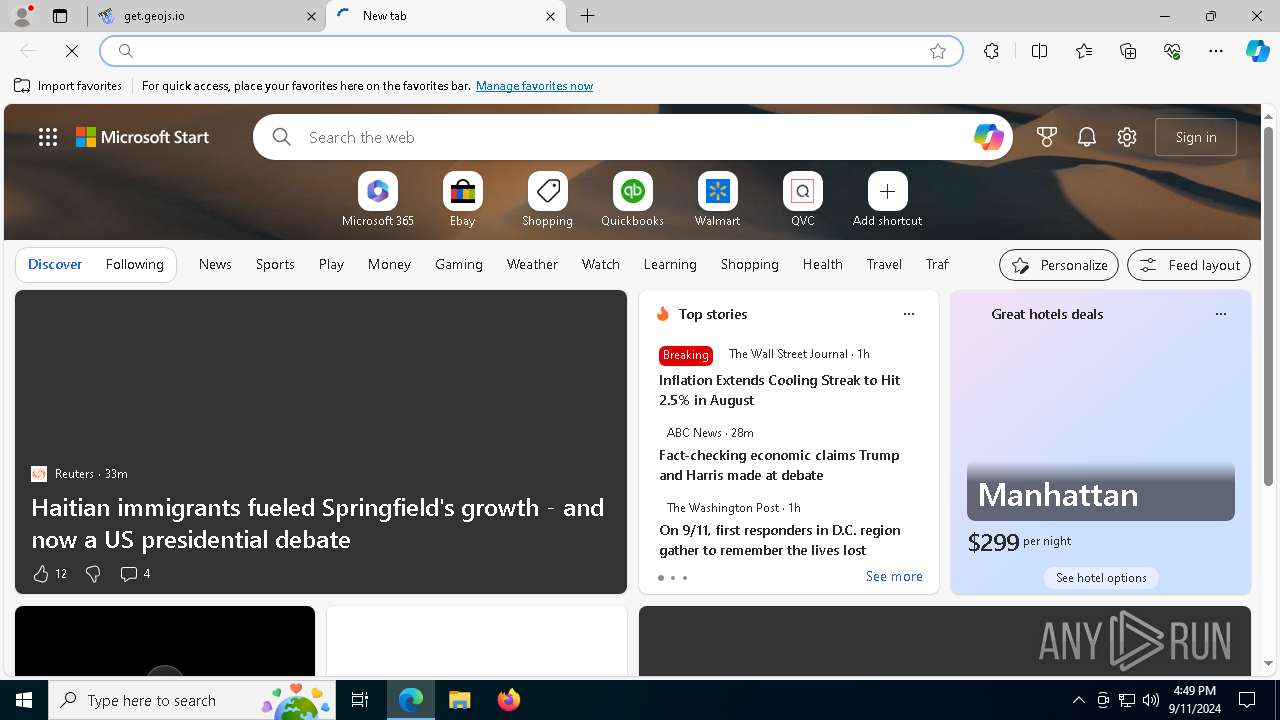The height and width of the screenshot is (720, 1280).
Task: Click the Manage favorites now link
Action: (x=535, y=86)
